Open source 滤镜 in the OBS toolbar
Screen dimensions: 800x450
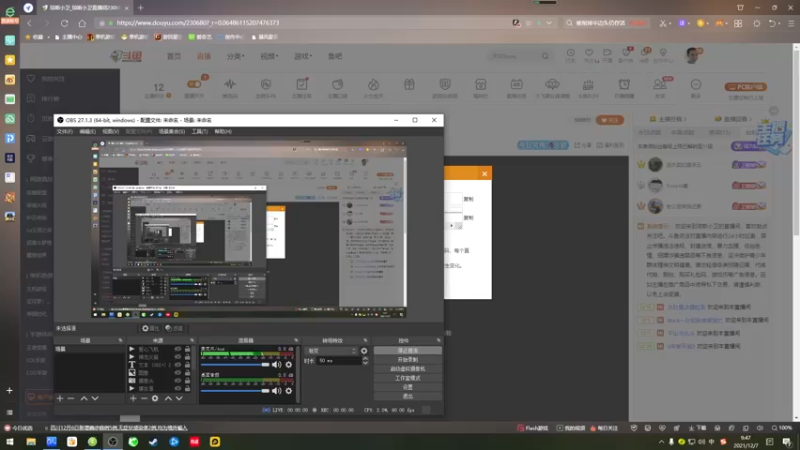point(174,329)
